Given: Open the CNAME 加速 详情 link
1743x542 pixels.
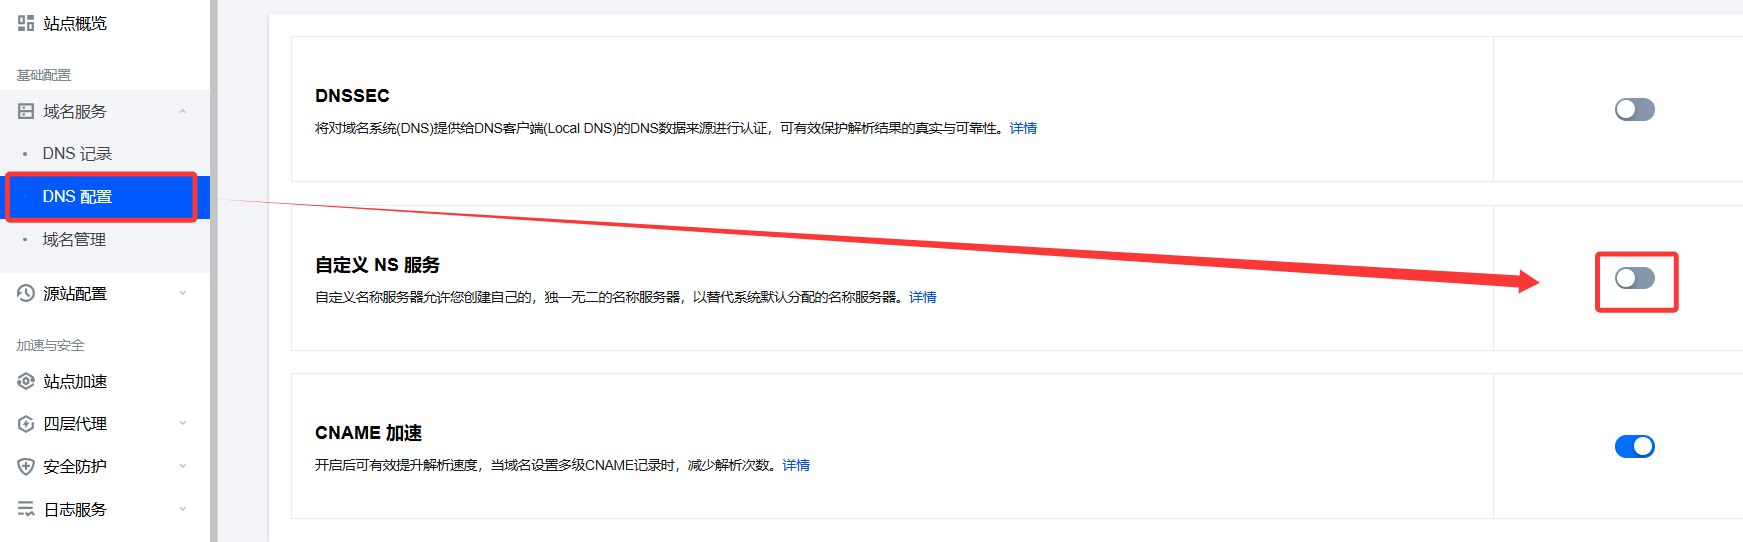Looking at the screenshot, I should click(796, 465).
